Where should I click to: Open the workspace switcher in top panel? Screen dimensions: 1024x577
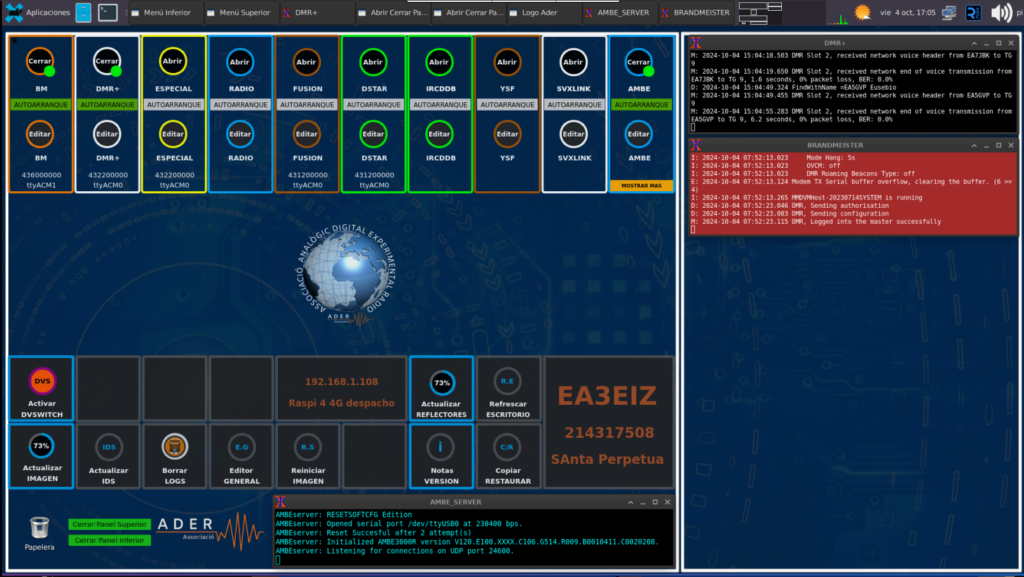761,12
